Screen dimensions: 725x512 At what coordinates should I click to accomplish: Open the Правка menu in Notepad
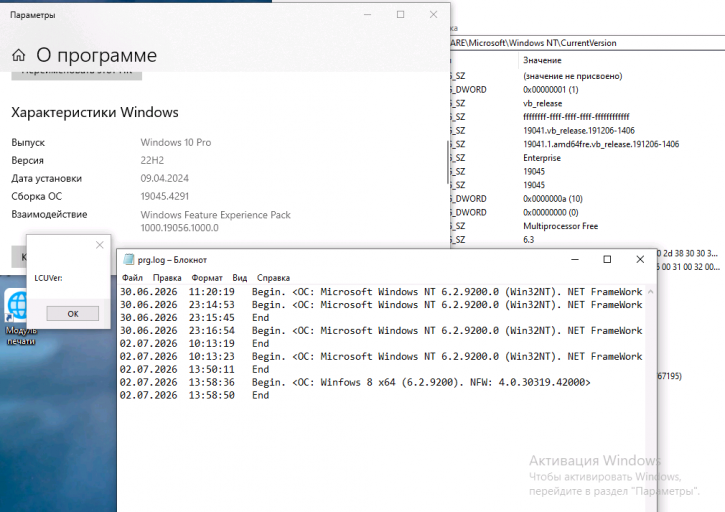[x=167, y=278]
